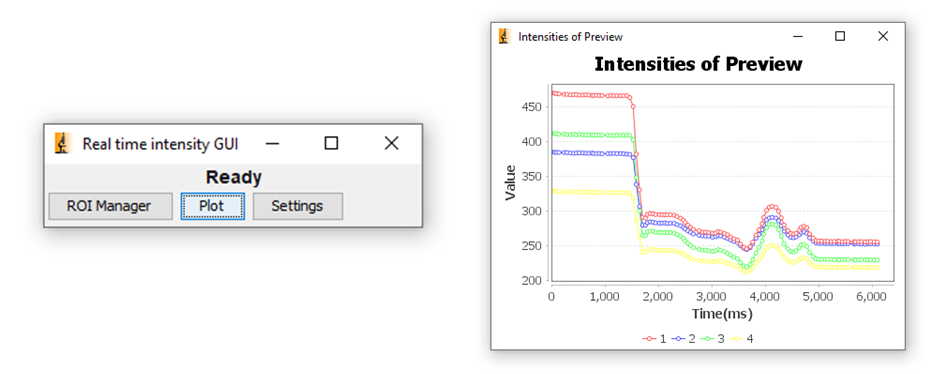
Task: Open the Settings dialog
Action: tap(297, 206)
